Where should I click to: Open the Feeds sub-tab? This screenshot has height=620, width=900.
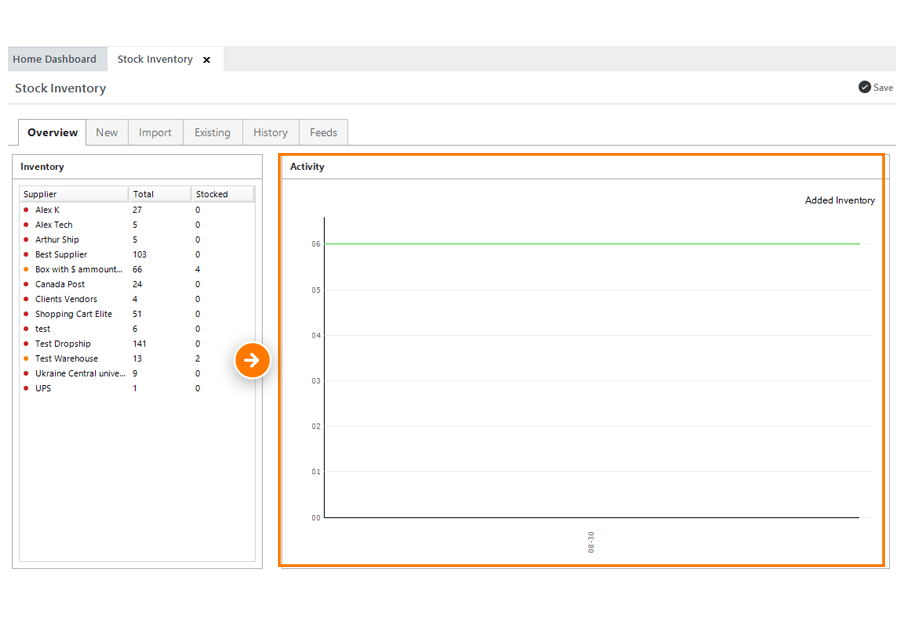323,133
